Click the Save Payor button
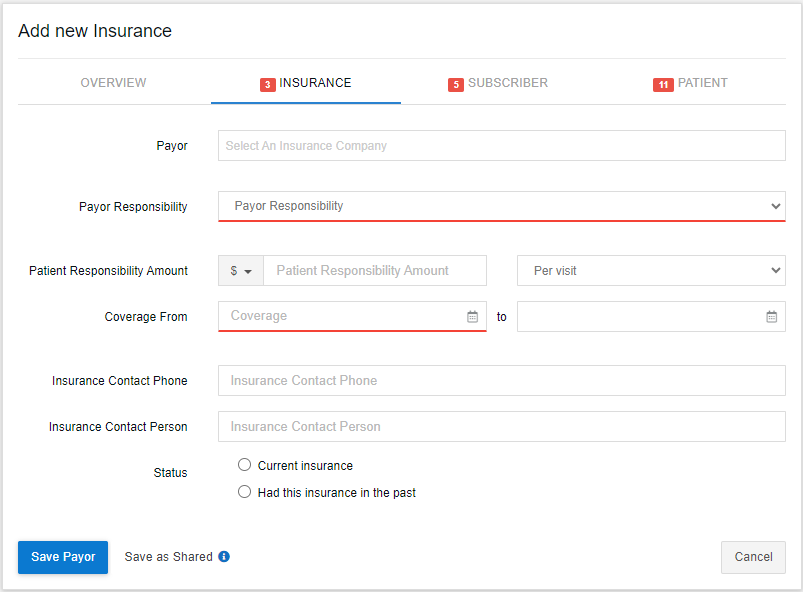This screenshot has width=803, height=592. (62, 557)
